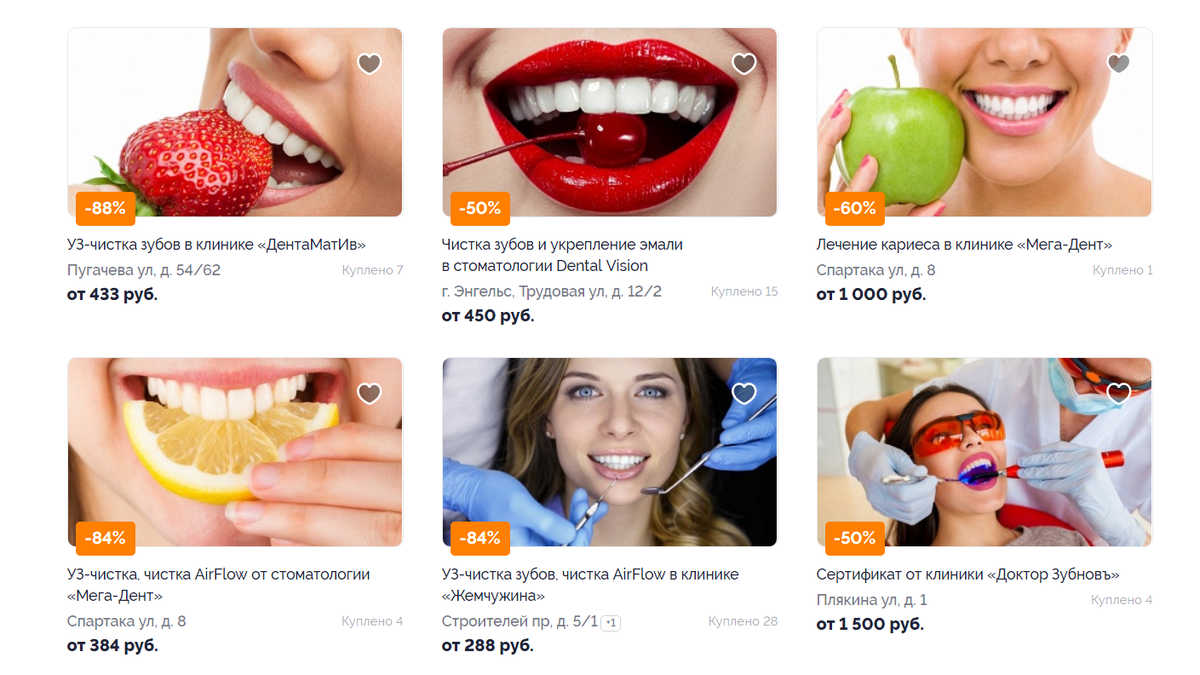Click -84% badge on the dentist-tools image
The height and width of the screenshot is (675, 1200).
[480, 538]
